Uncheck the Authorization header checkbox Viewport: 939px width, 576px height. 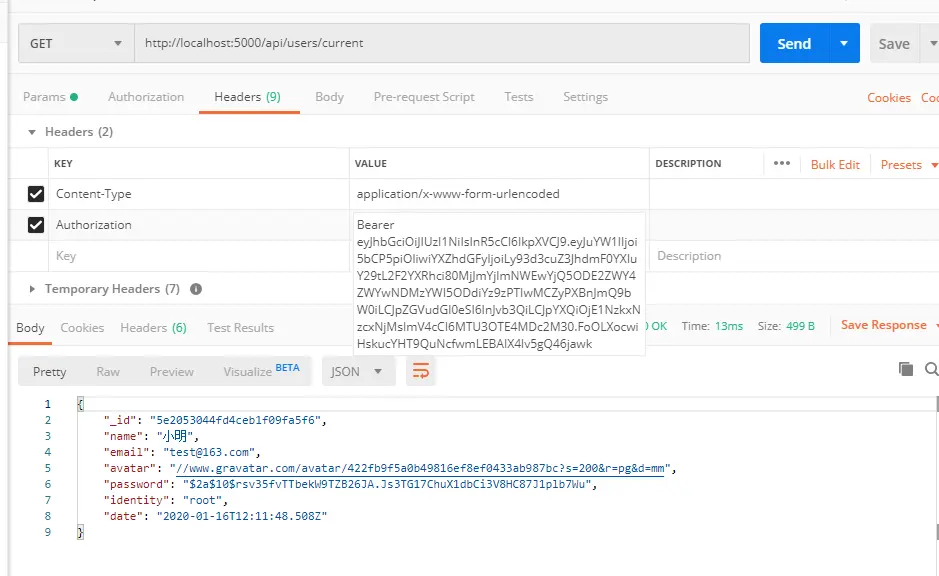[36, 225]
